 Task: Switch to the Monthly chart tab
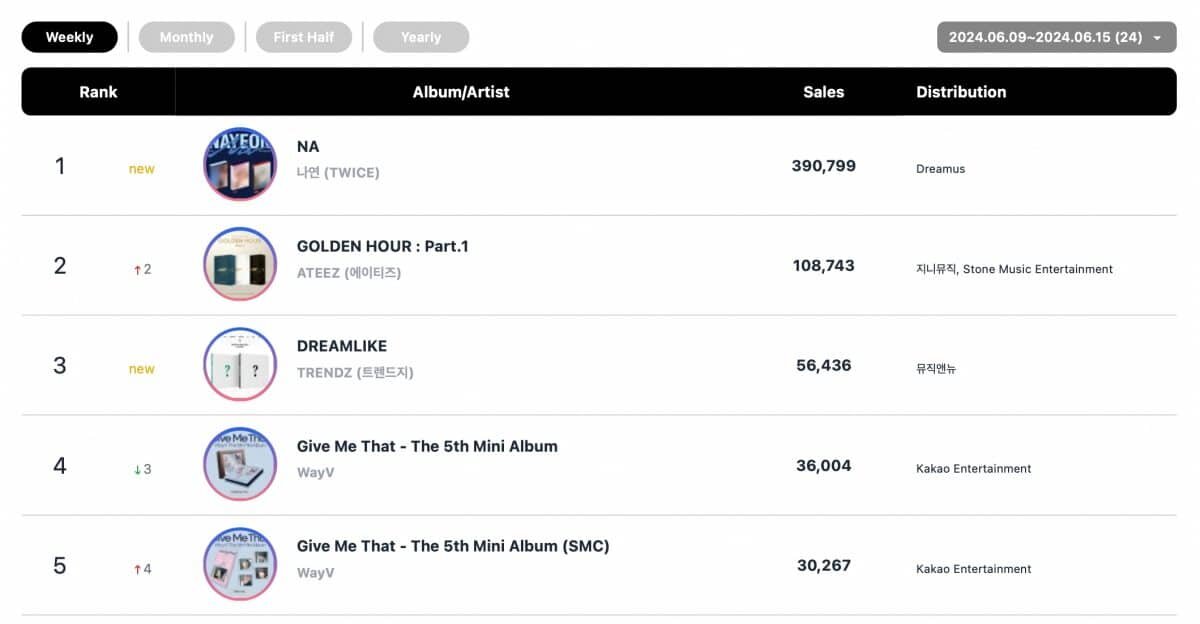click(186, 37)
